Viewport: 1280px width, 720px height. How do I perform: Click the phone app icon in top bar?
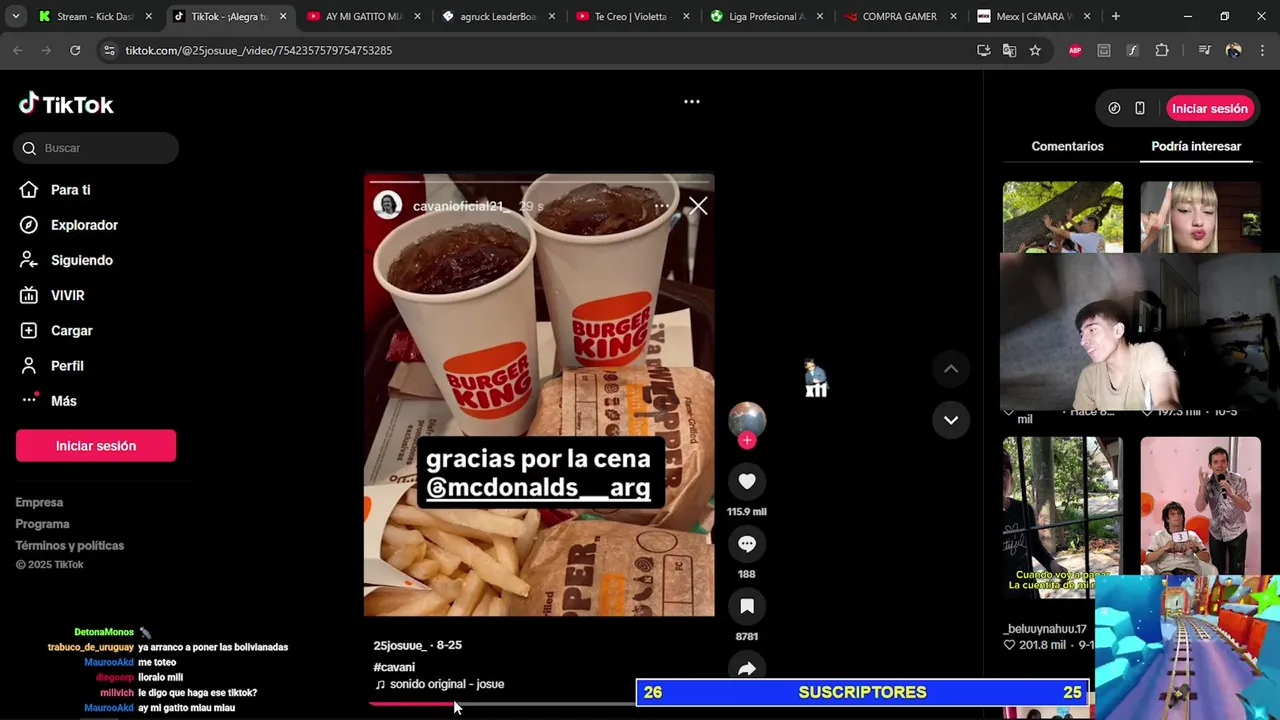[1140, 108]
